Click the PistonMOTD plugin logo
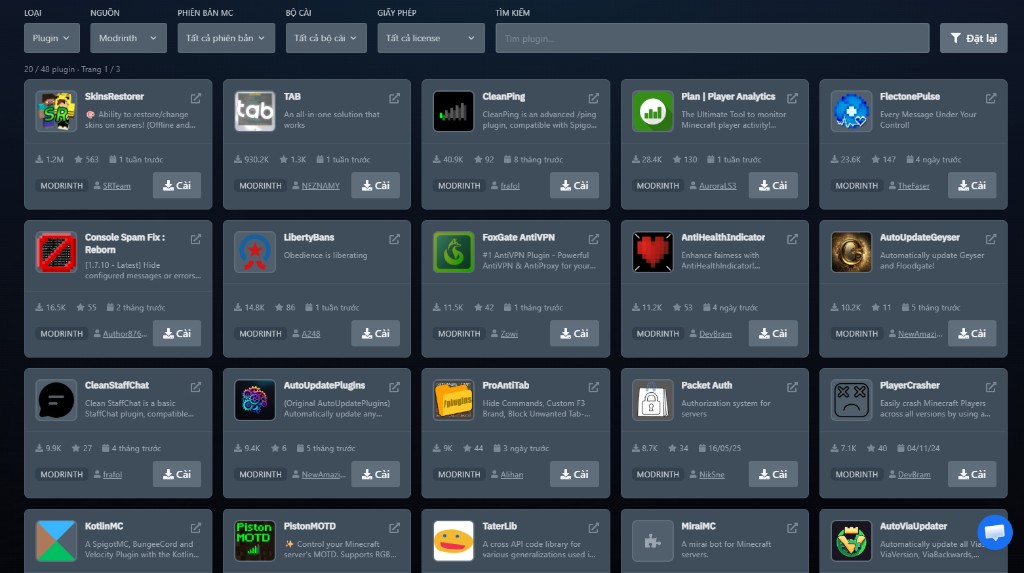This screenshot has height=573, width=1024. [x=255, y=541]
